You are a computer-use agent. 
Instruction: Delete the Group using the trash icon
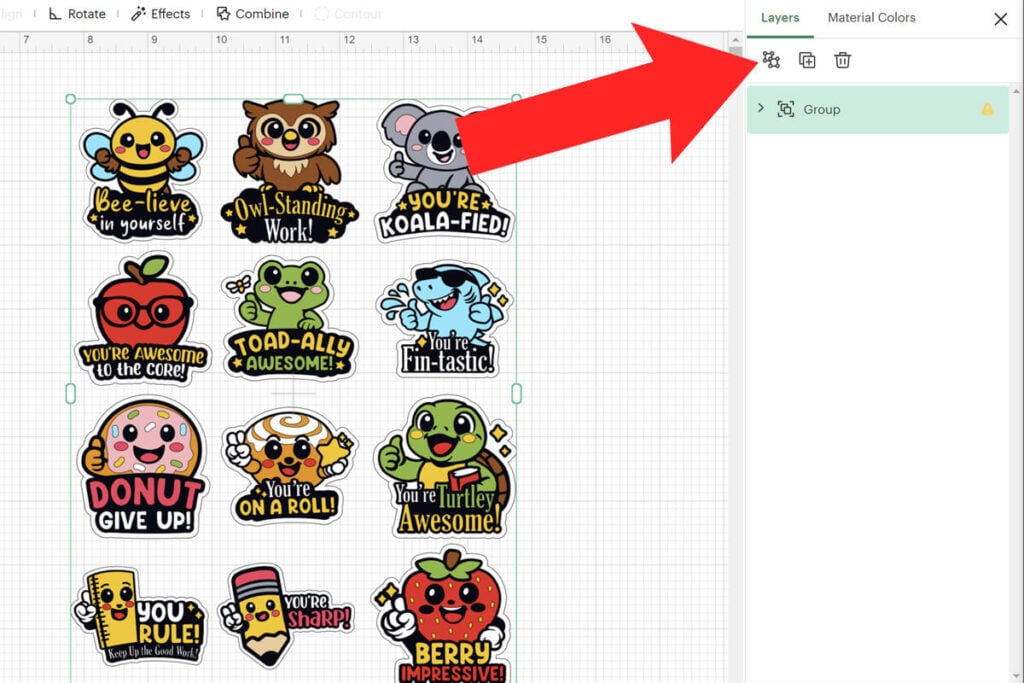click(843, 60)
